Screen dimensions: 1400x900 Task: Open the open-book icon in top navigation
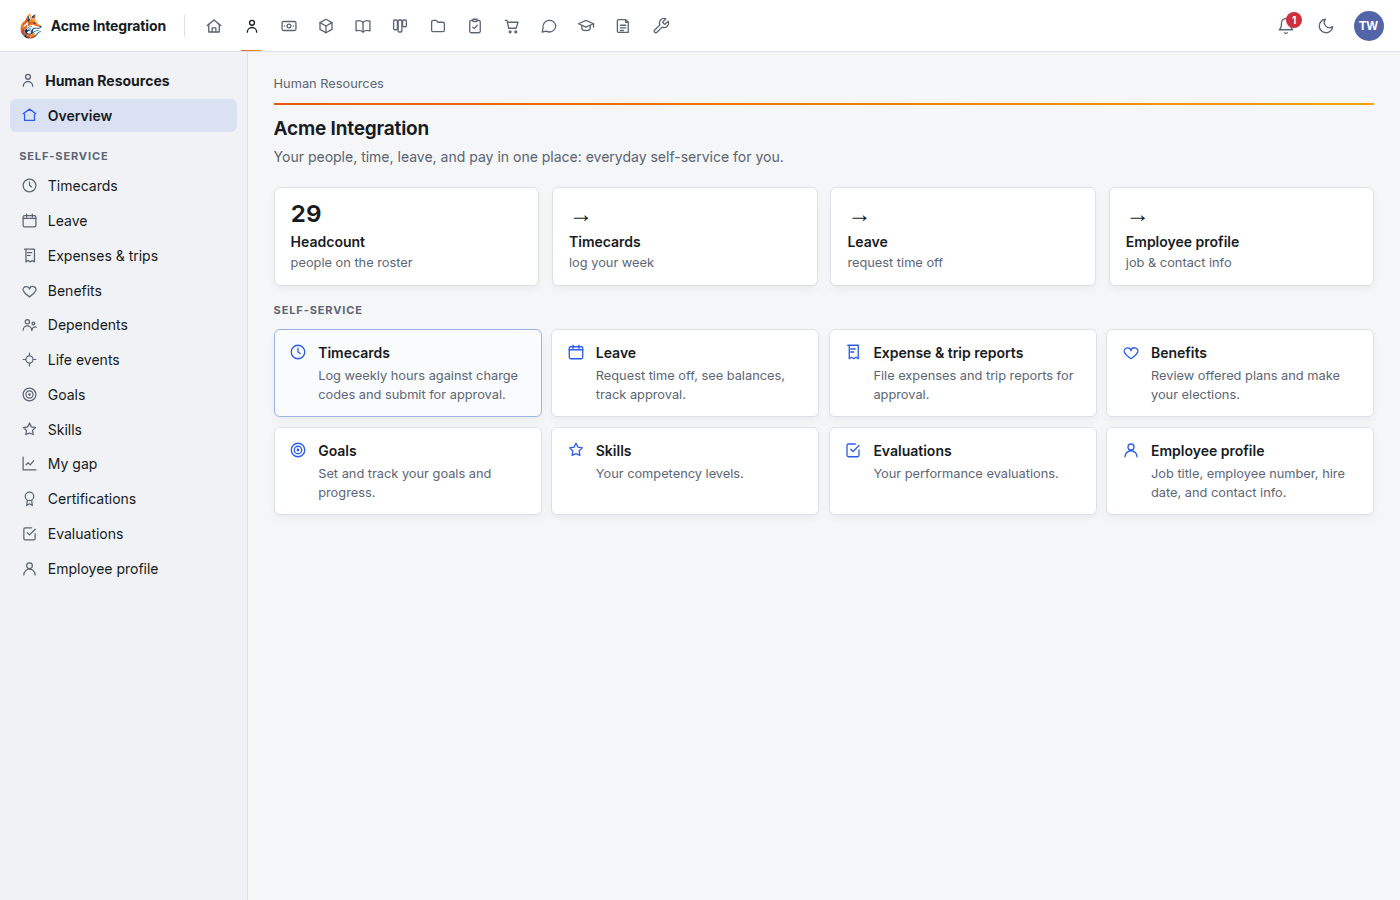pyautogui.click(x=363, y=26)
